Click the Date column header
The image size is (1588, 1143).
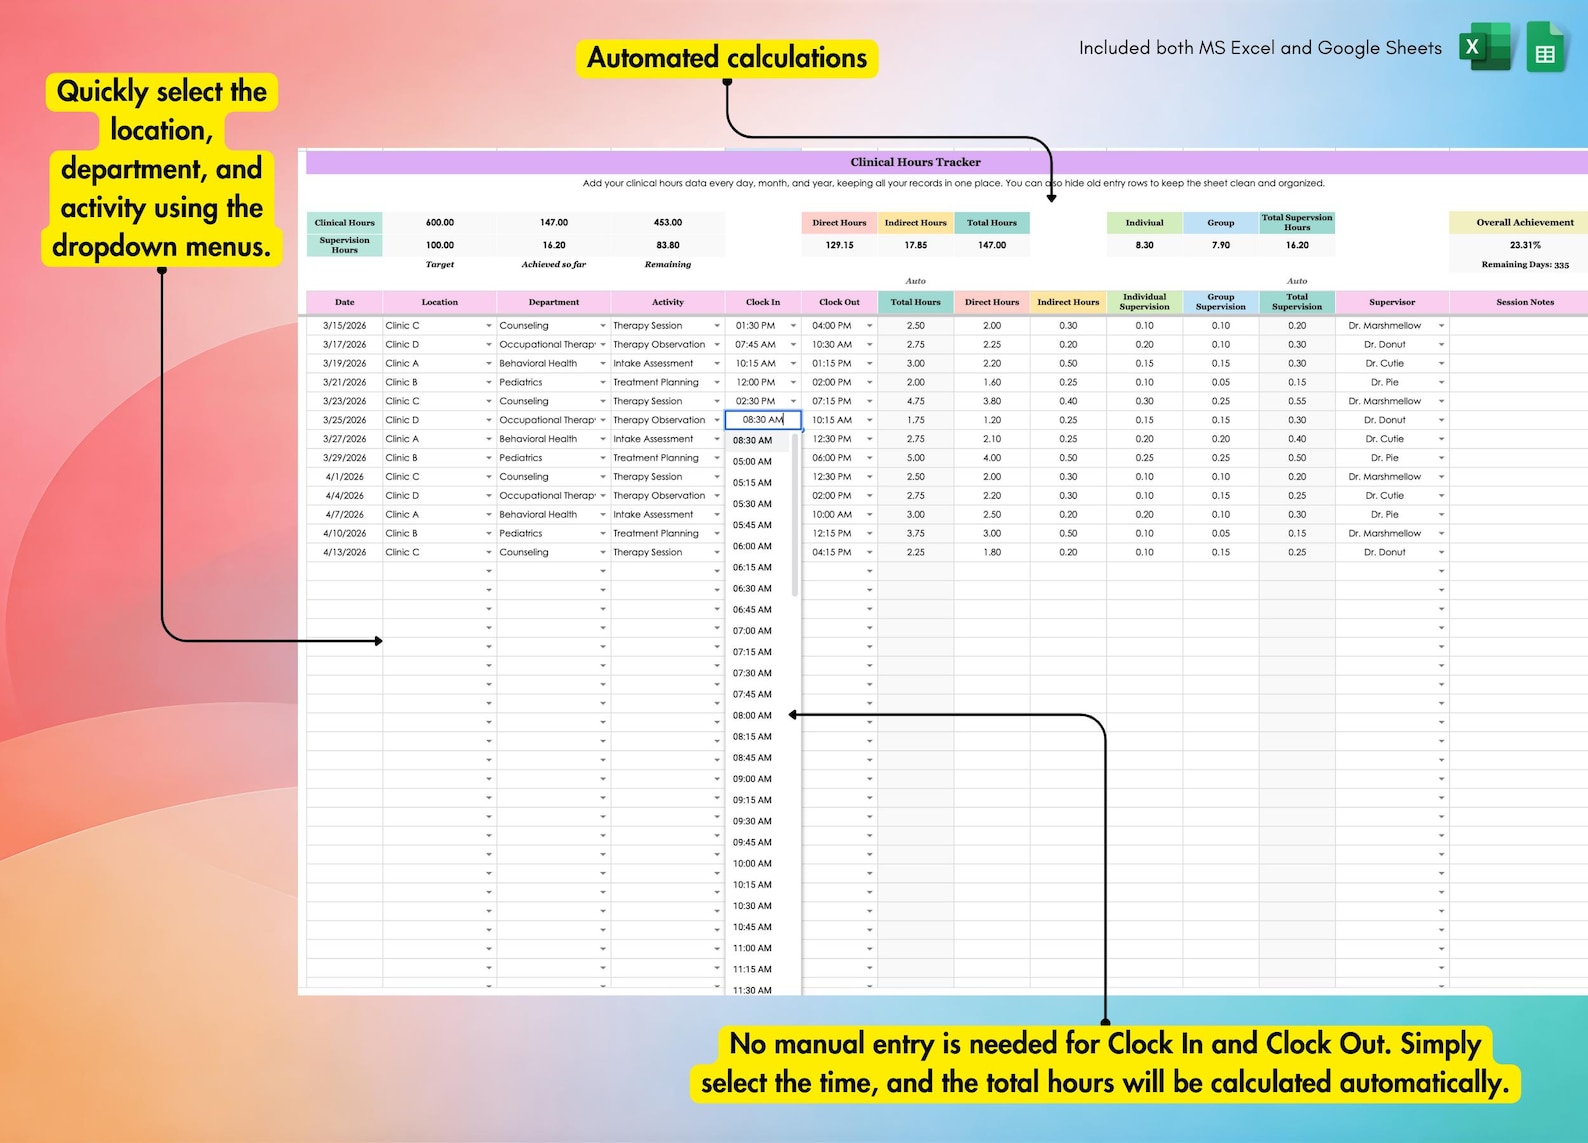pos(345,302)
